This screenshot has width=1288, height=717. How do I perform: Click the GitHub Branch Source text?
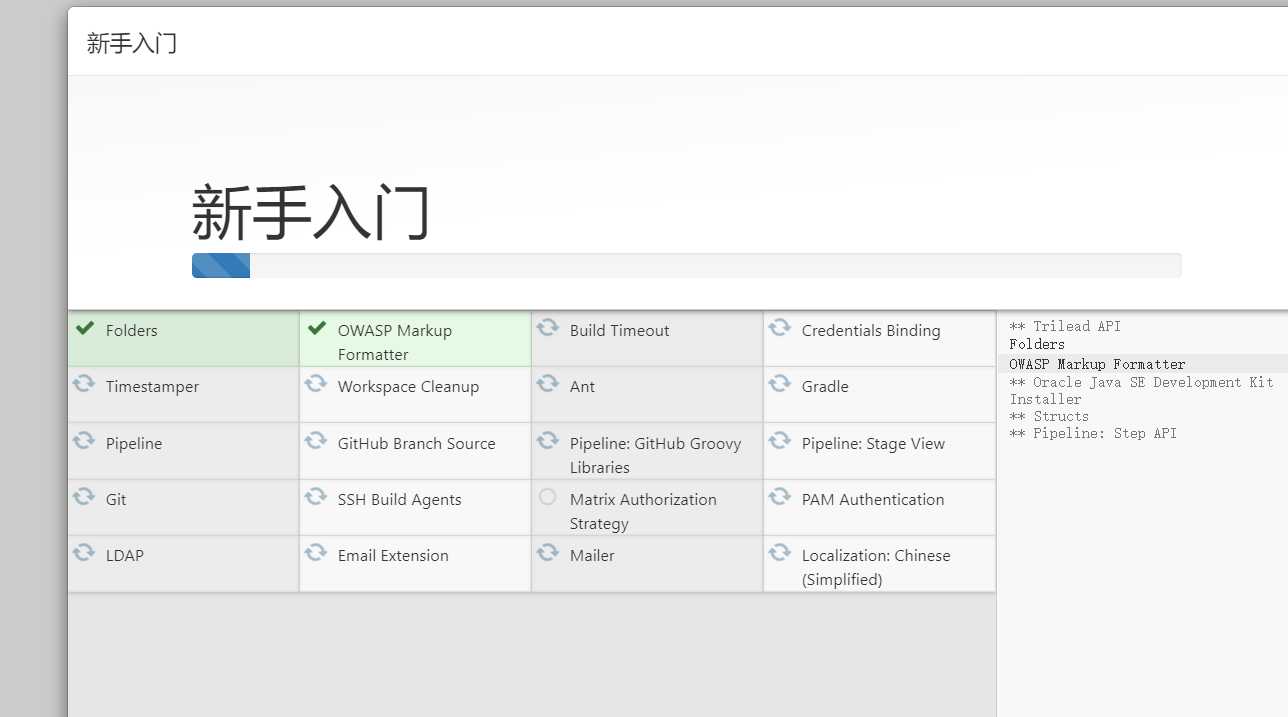coord(417,444)
